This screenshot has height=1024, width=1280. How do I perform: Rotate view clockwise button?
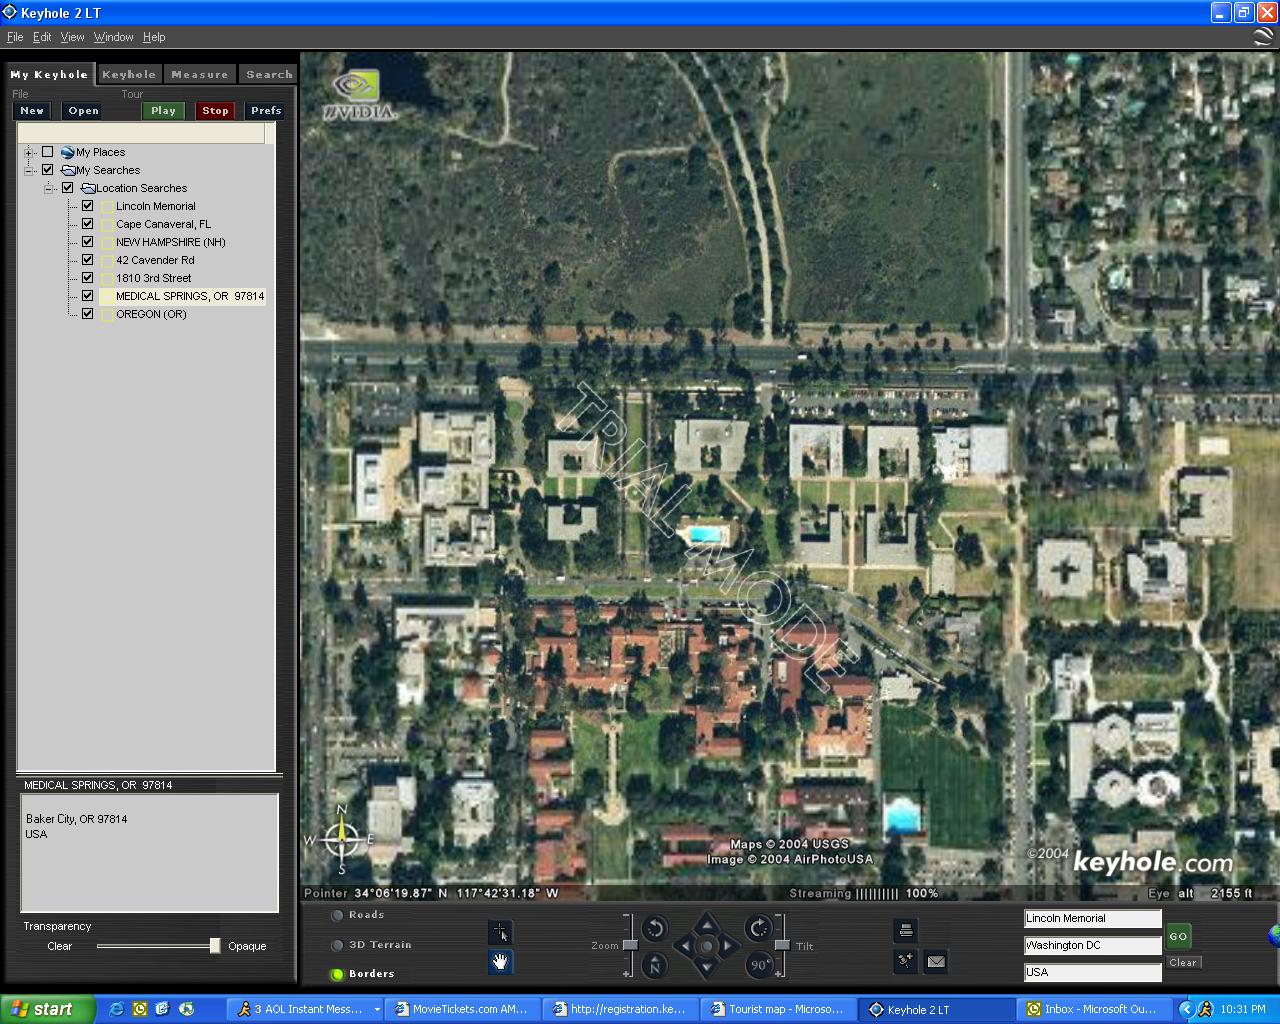759,928
